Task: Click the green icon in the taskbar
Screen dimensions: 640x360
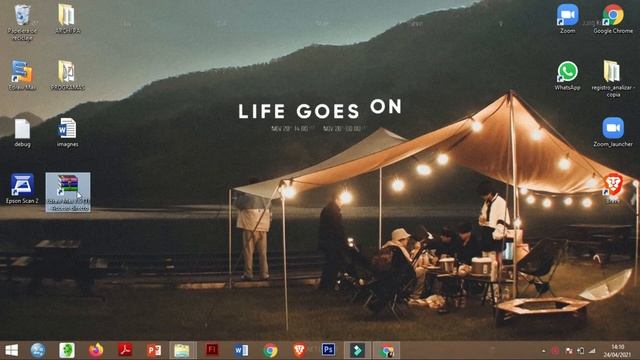Action: click(67, 350)
